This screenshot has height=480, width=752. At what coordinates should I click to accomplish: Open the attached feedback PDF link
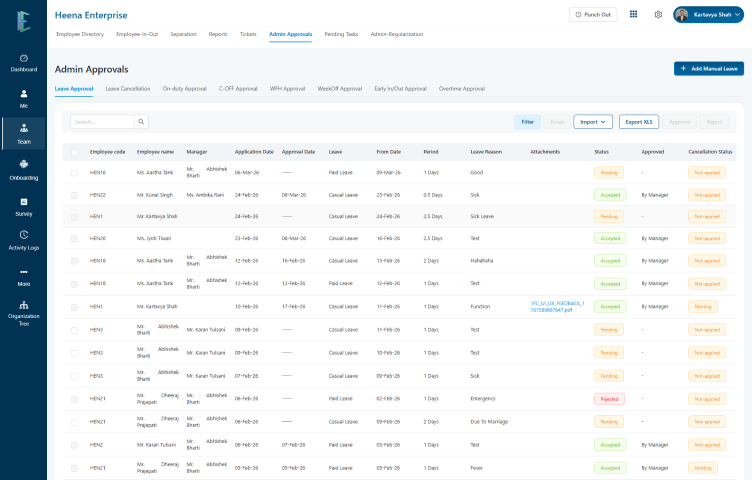click(x=558, y=305)
